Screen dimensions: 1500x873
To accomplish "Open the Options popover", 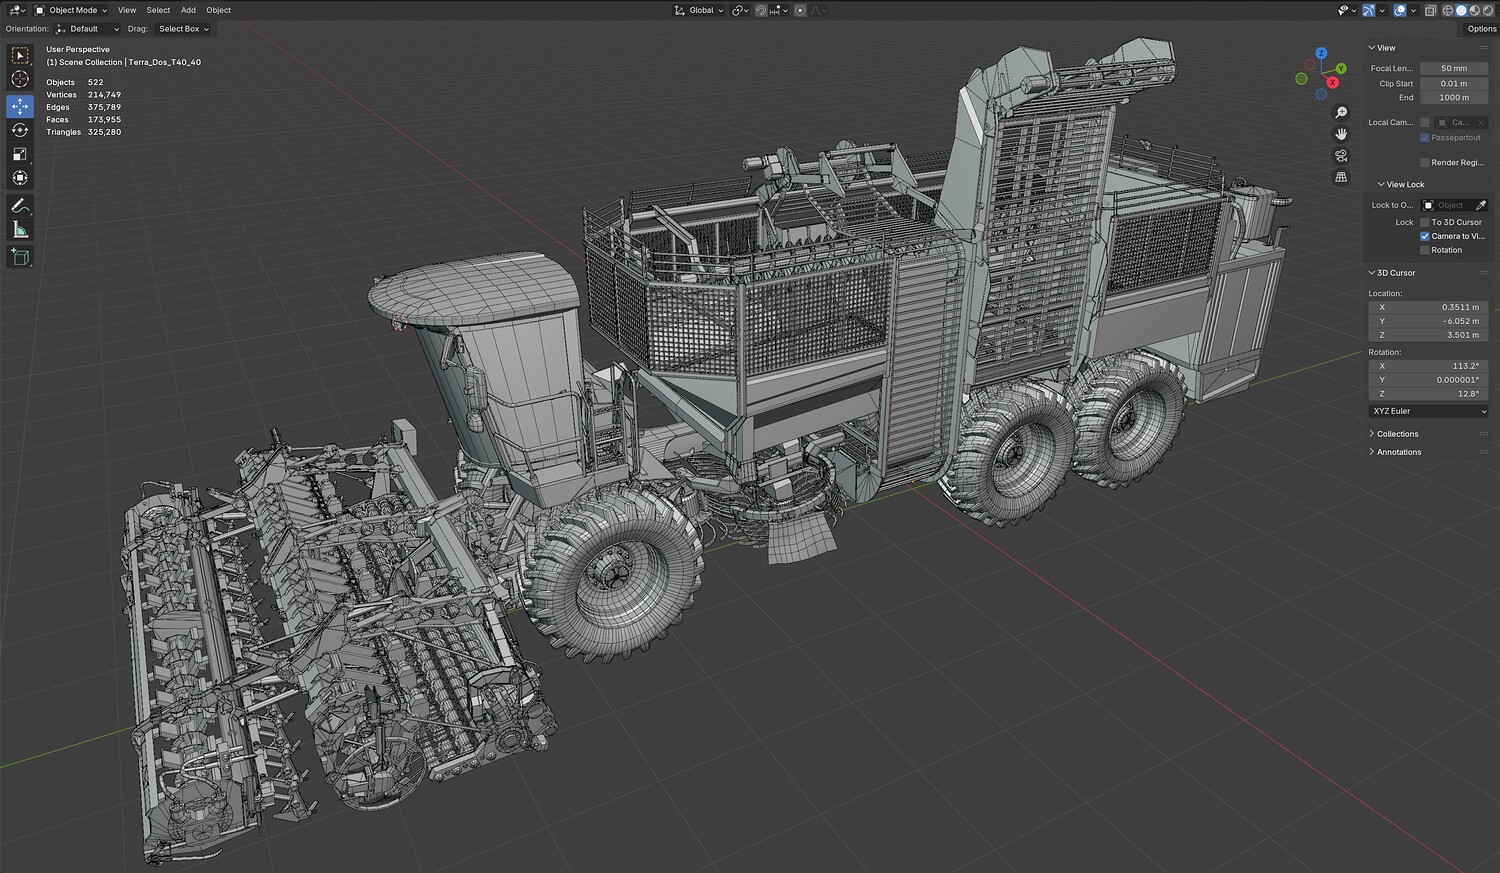I will pos(1481,29).
